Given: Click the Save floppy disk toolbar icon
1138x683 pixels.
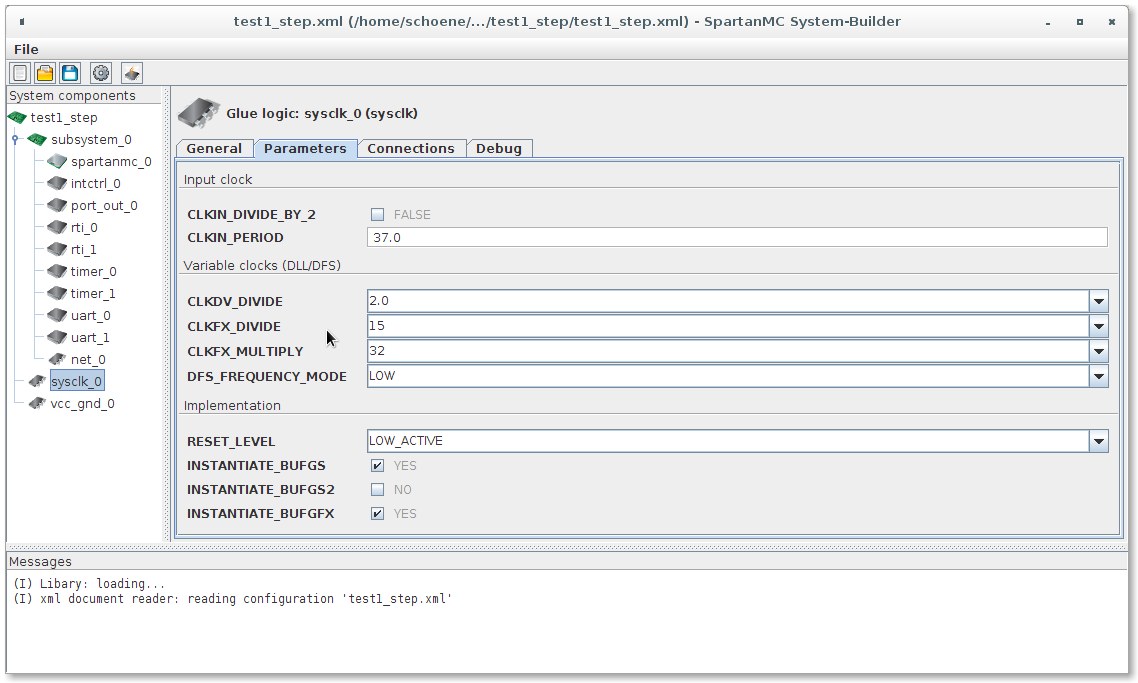Looking at the screenshot, I should pyautogui.click(x=70, y=73).
